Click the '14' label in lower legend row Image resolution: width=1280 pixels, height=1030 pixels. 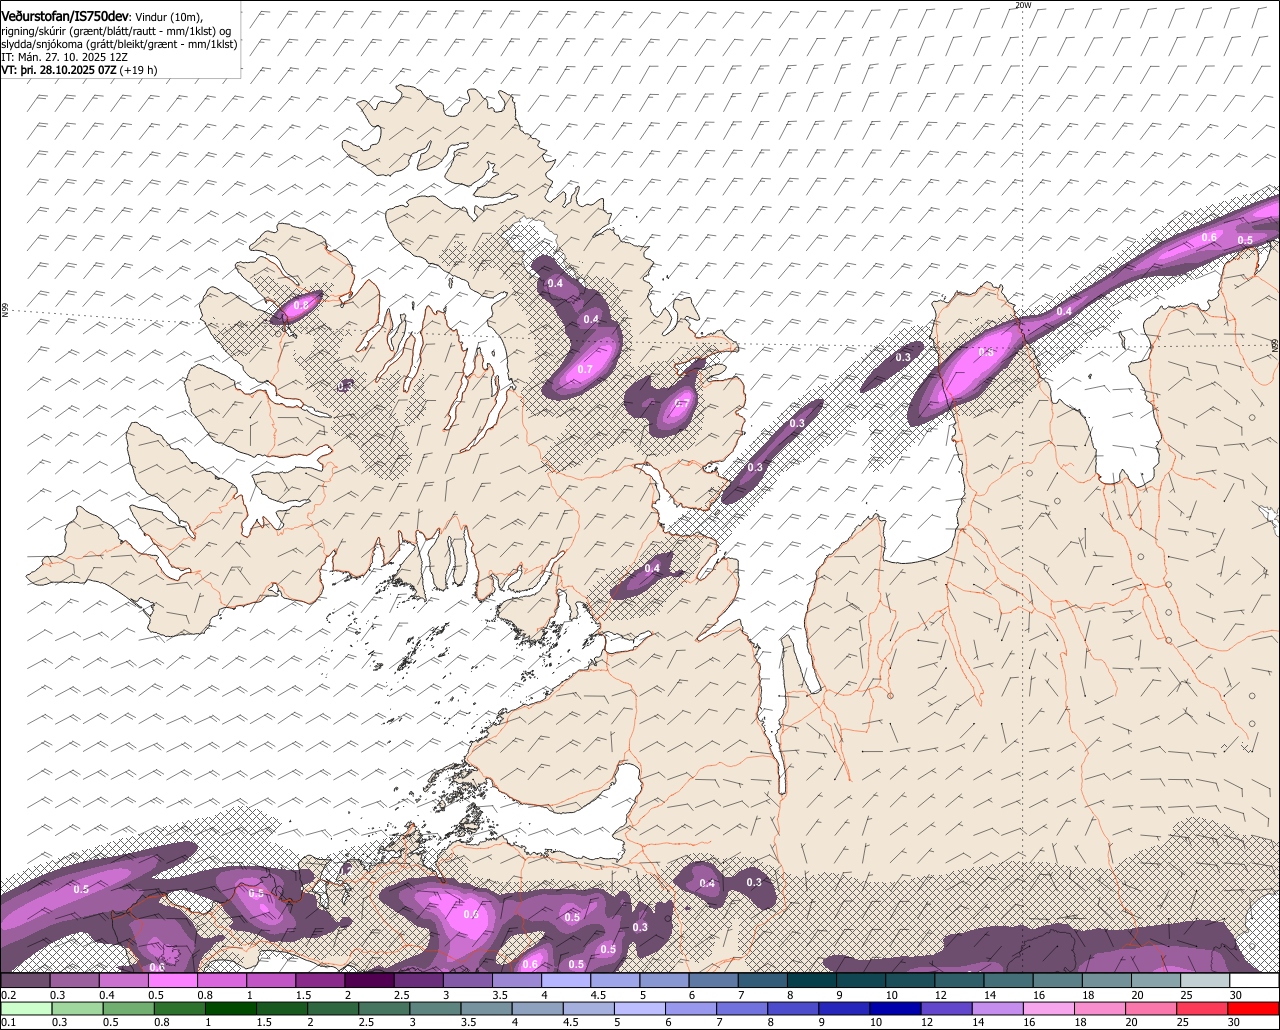pyautogui.click(x=980, y=1022)
